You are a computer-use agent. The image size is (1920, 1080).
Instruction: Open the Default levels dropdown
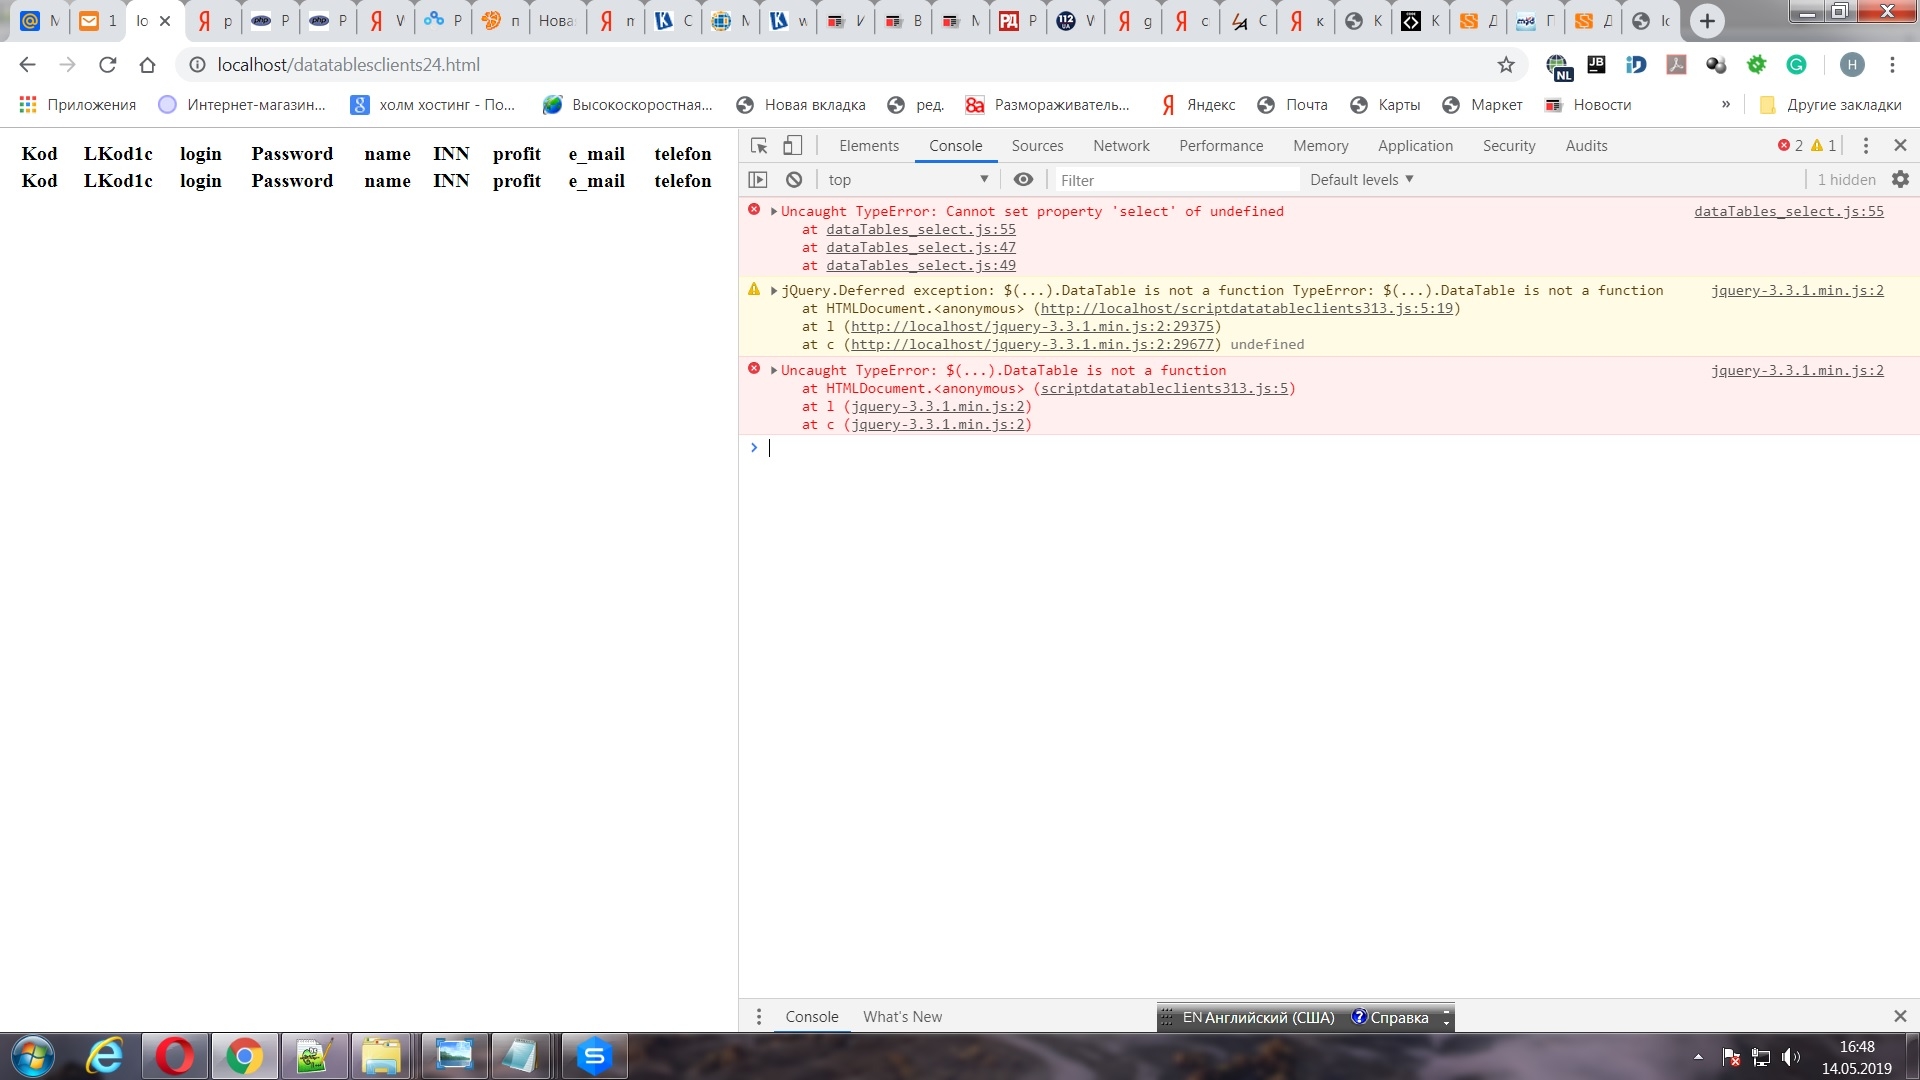[1361, 180]
